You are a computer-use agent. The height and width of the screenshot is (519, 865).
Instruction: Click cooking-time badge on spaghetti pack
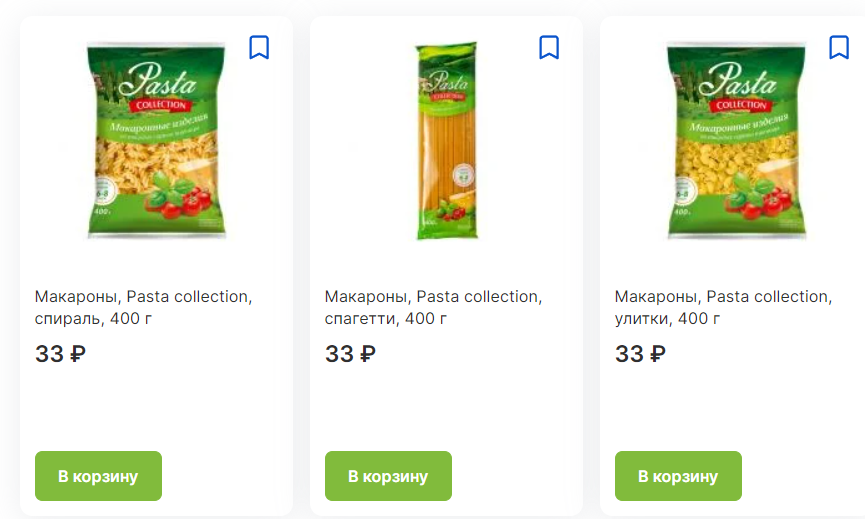pos(463,176)
